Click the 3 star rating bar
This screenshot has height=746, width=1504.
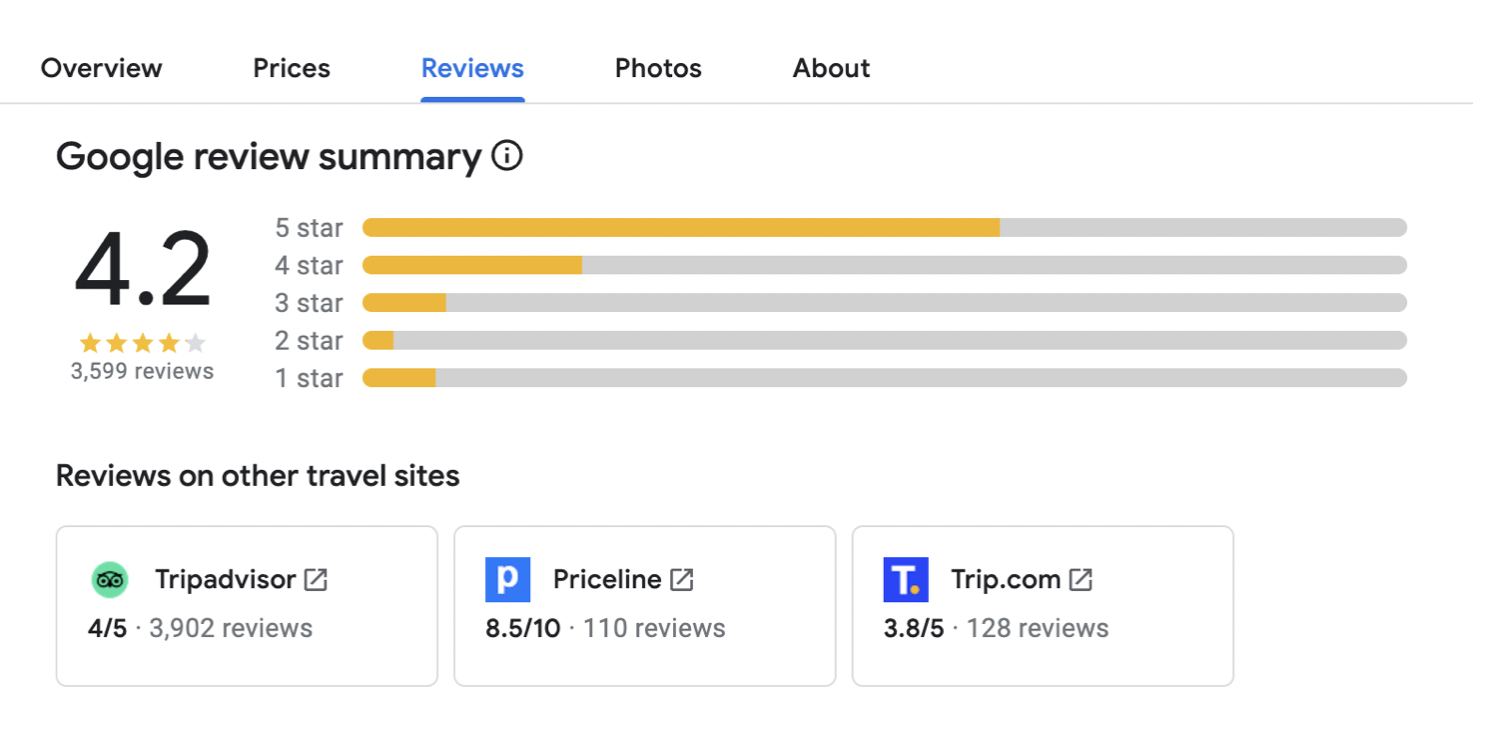pos(884,303)
